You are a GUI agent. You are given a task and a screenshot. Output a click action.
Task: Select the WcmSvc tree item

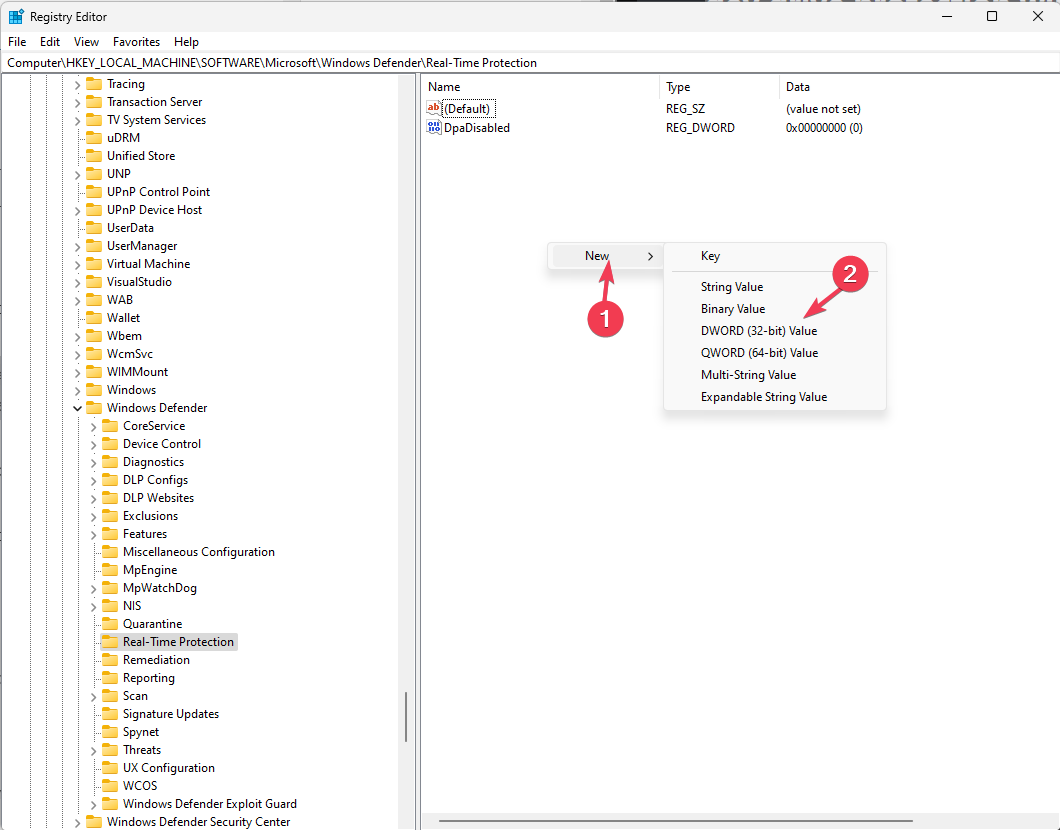(130, 353)
